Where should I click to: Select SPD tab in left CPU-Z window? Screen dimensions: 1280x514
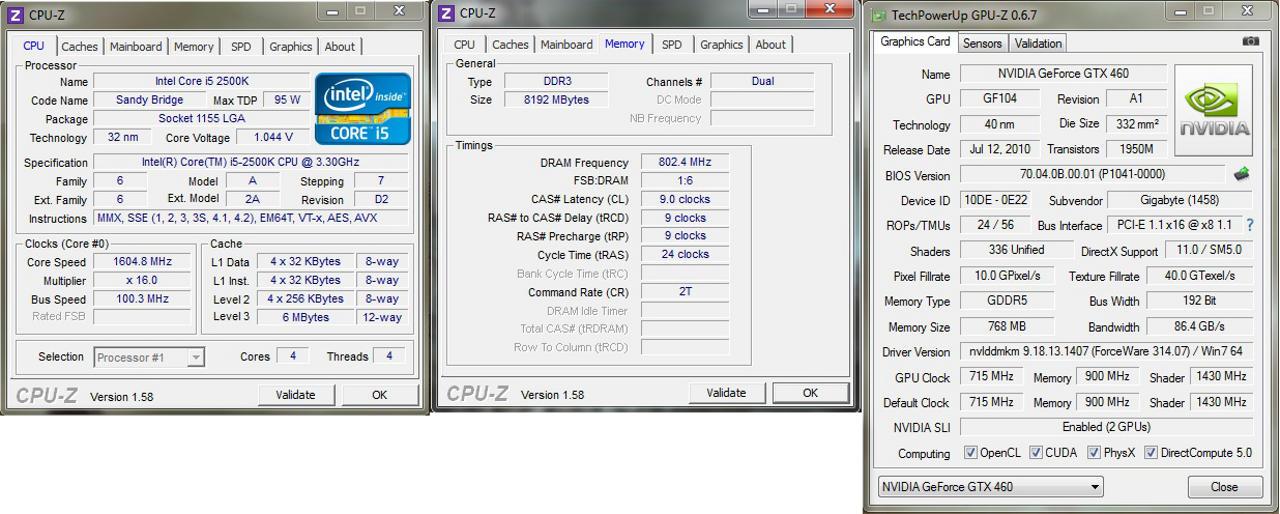[x=241, y=46]
